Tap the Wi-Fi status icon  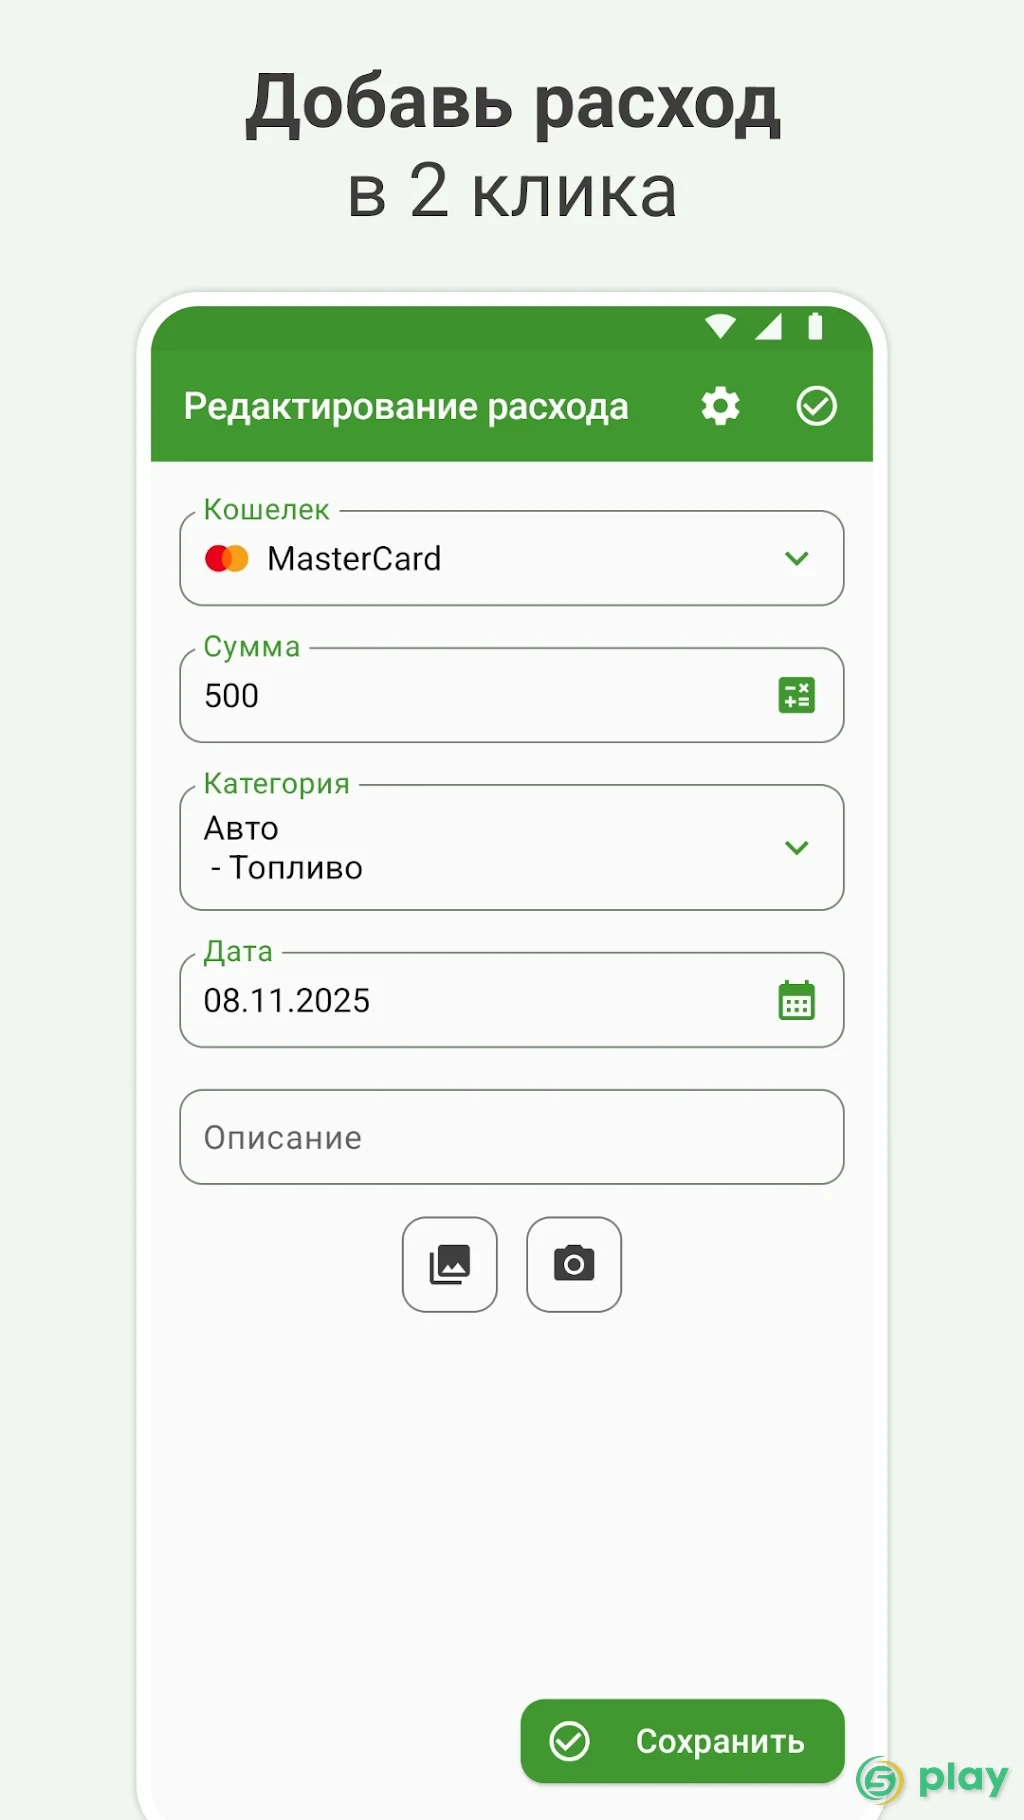point(720,326)
